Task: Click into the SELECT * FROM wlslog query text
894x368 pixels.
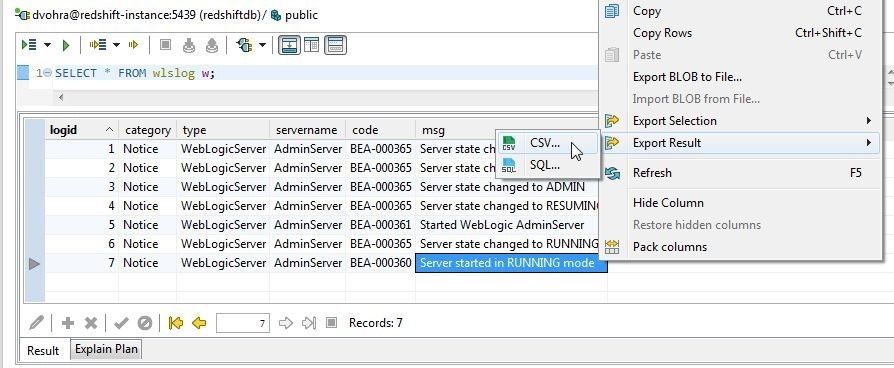Action: click(135, 73)
